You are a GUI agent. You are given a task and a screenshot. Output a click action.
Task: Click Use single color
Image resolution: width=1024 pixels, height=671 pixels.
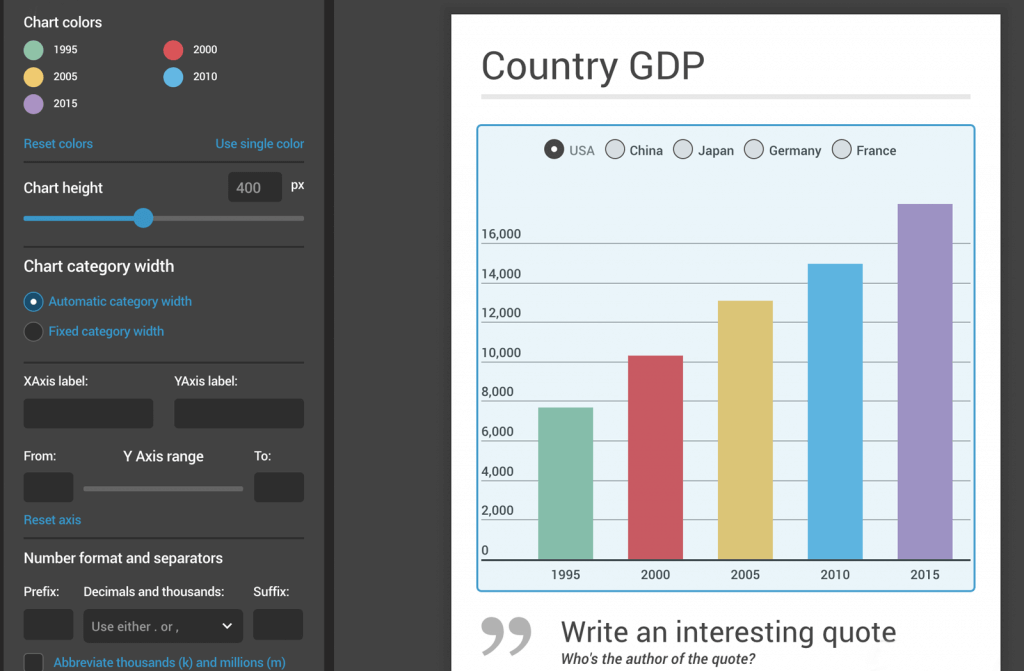pyautogui.click(x=259, y=143)
